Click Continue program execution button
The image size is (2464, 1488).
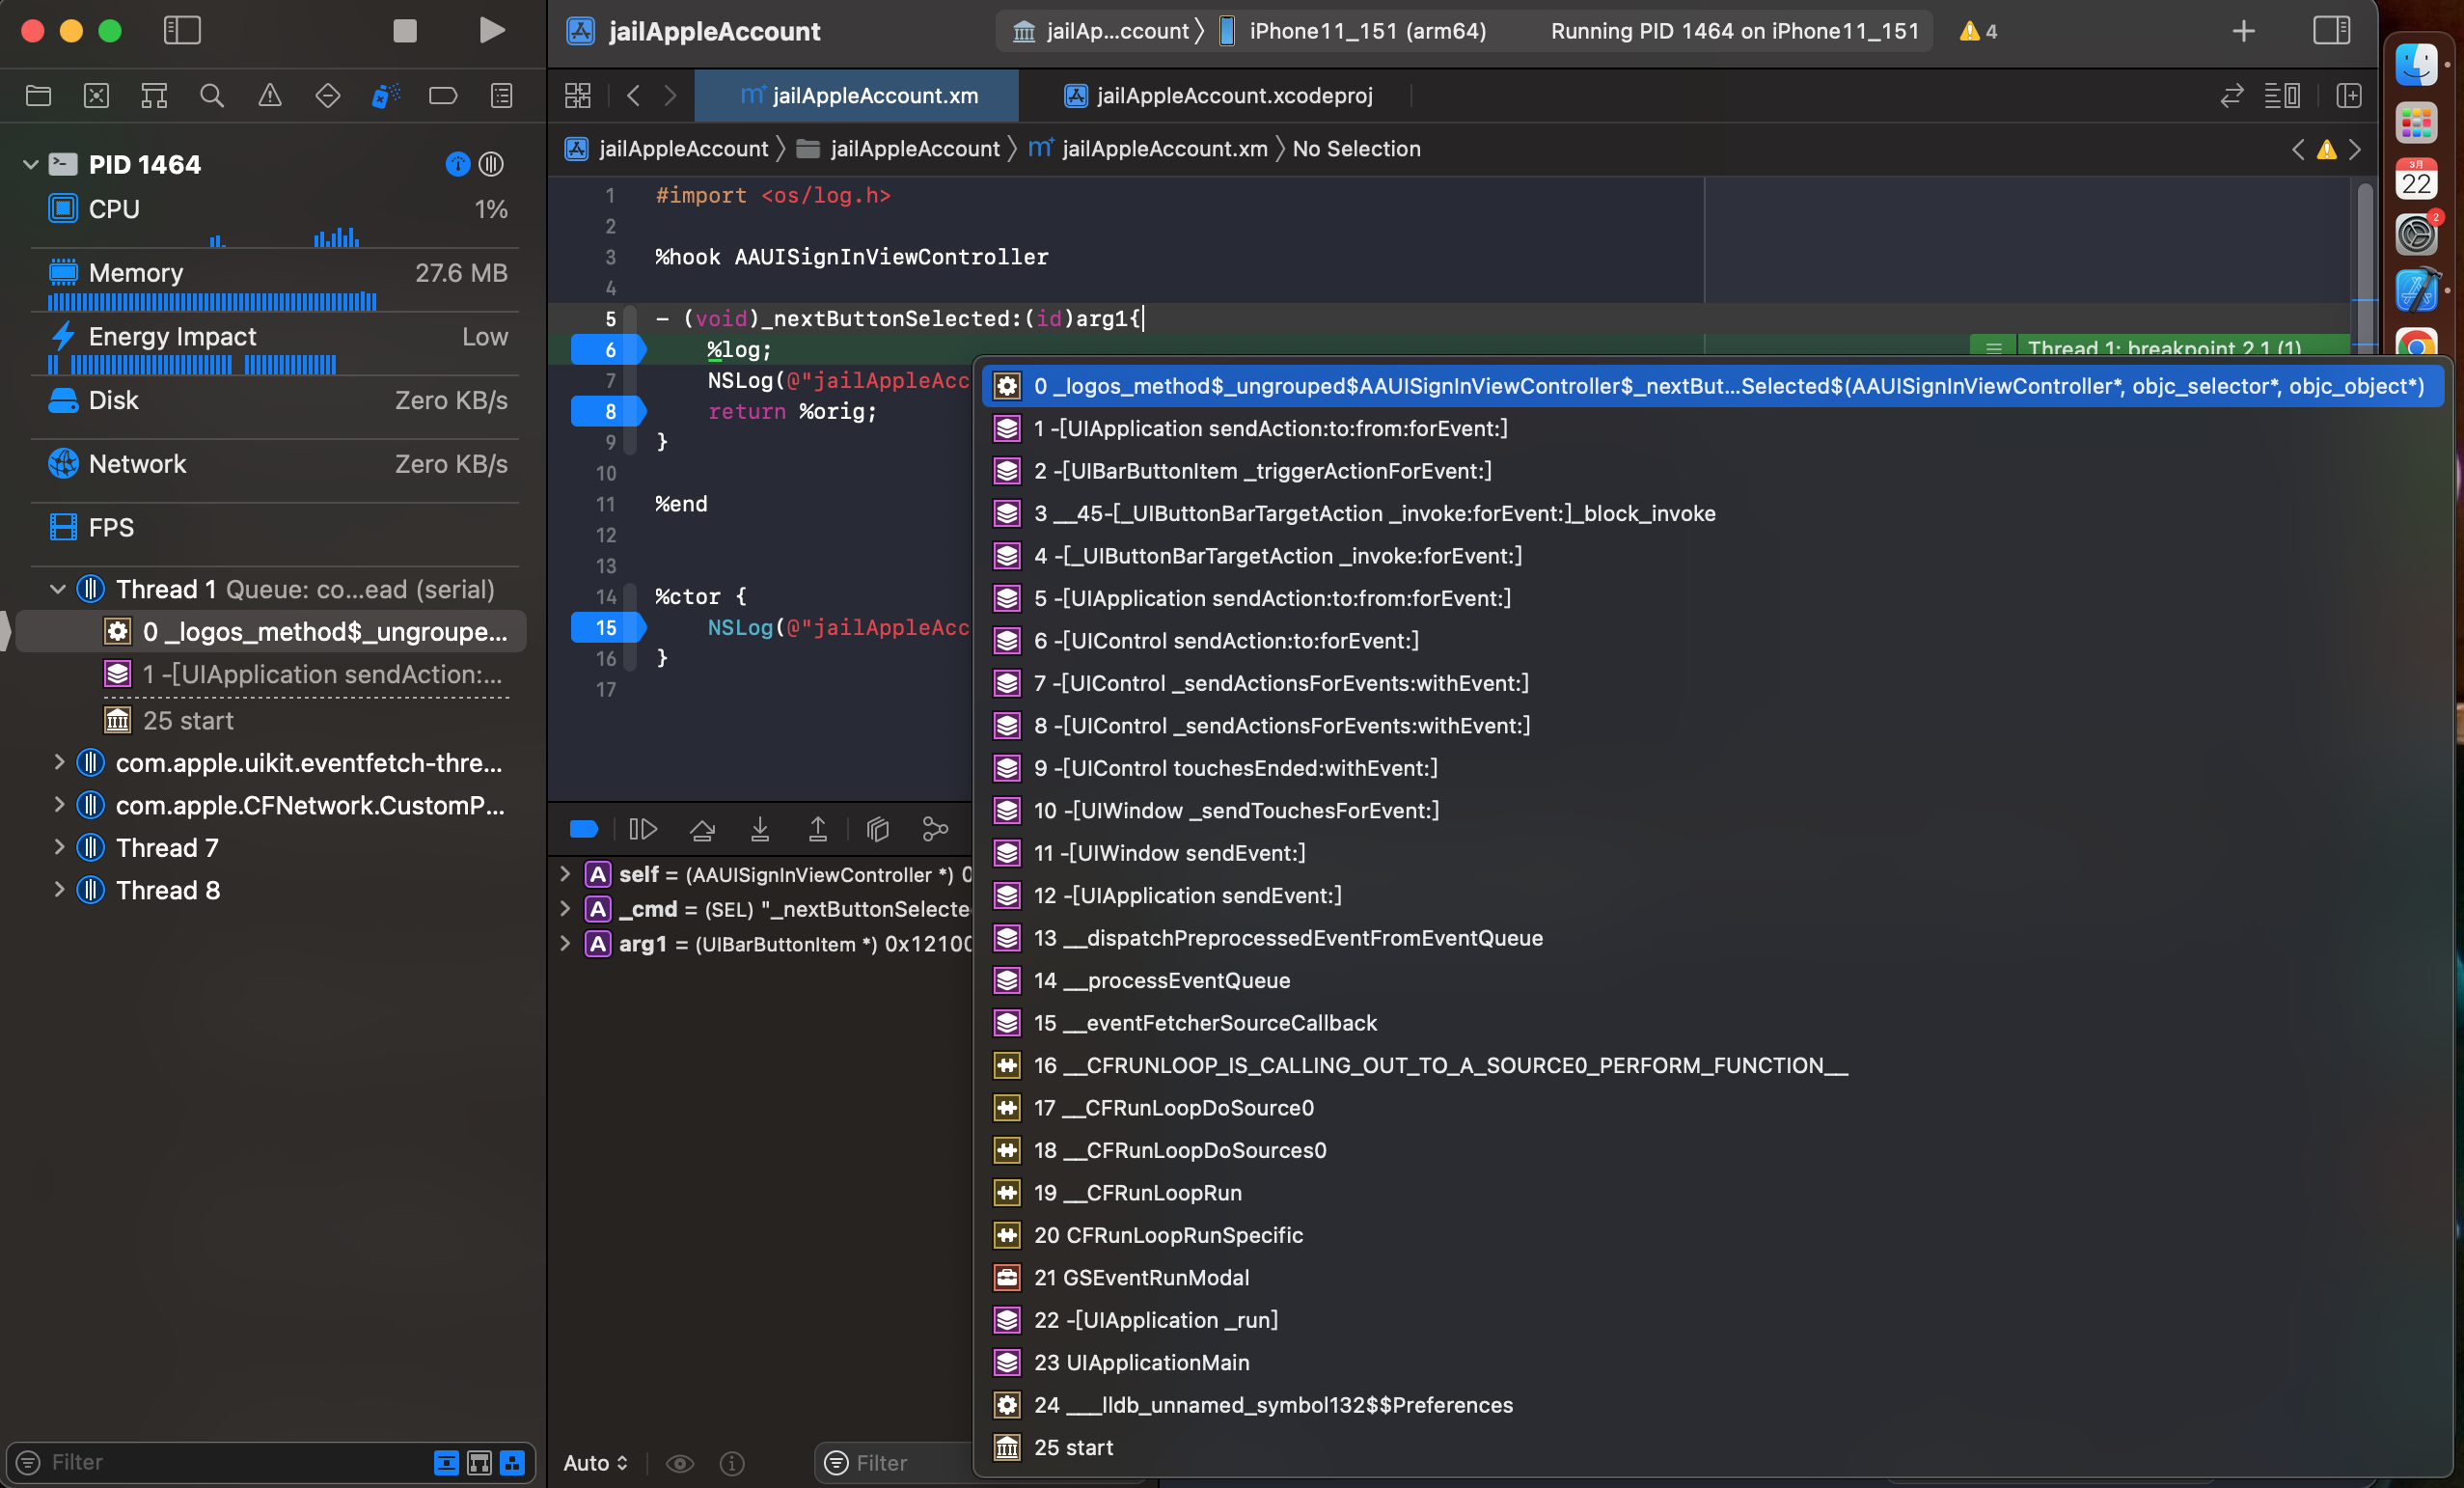click(642, 829)
